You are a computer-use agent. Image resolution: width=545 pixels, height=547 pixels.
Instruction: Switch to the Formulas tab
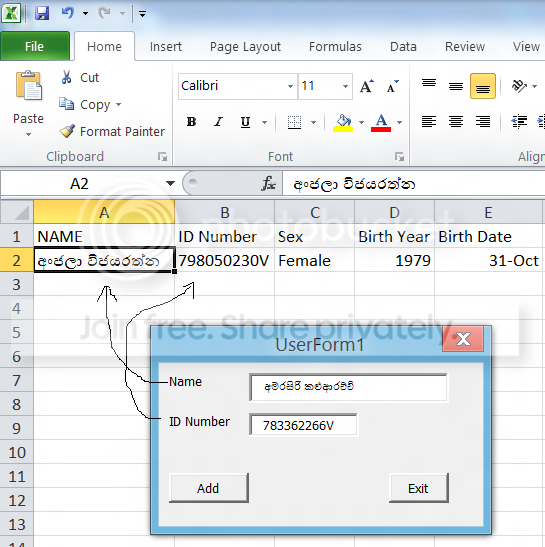pyautogui.click(x=335, y=46)
